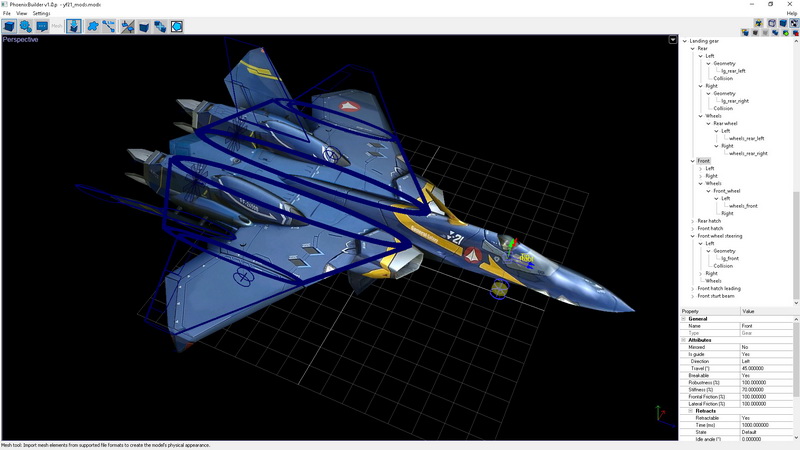Toggle the Mirrored property value
800x450 pixels.
768,347
